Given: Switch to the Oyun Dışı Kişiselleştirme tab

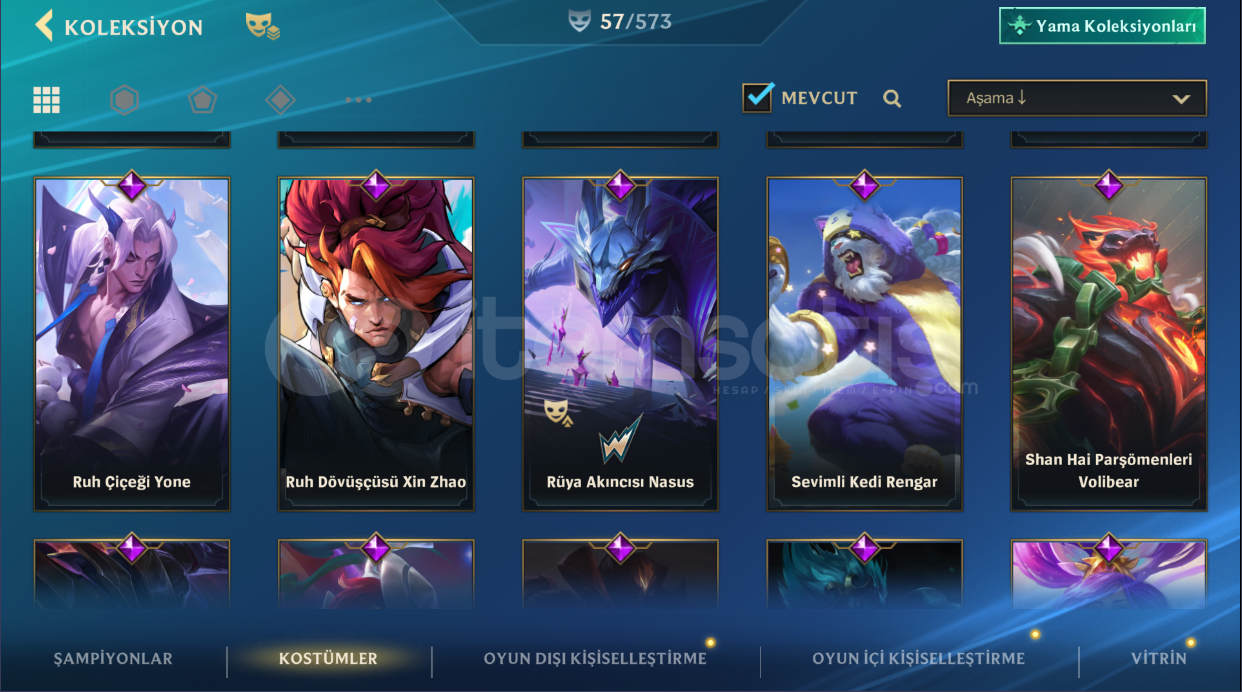Looking at the screenshot, I should pyautogui.click(x=595, y=659).
